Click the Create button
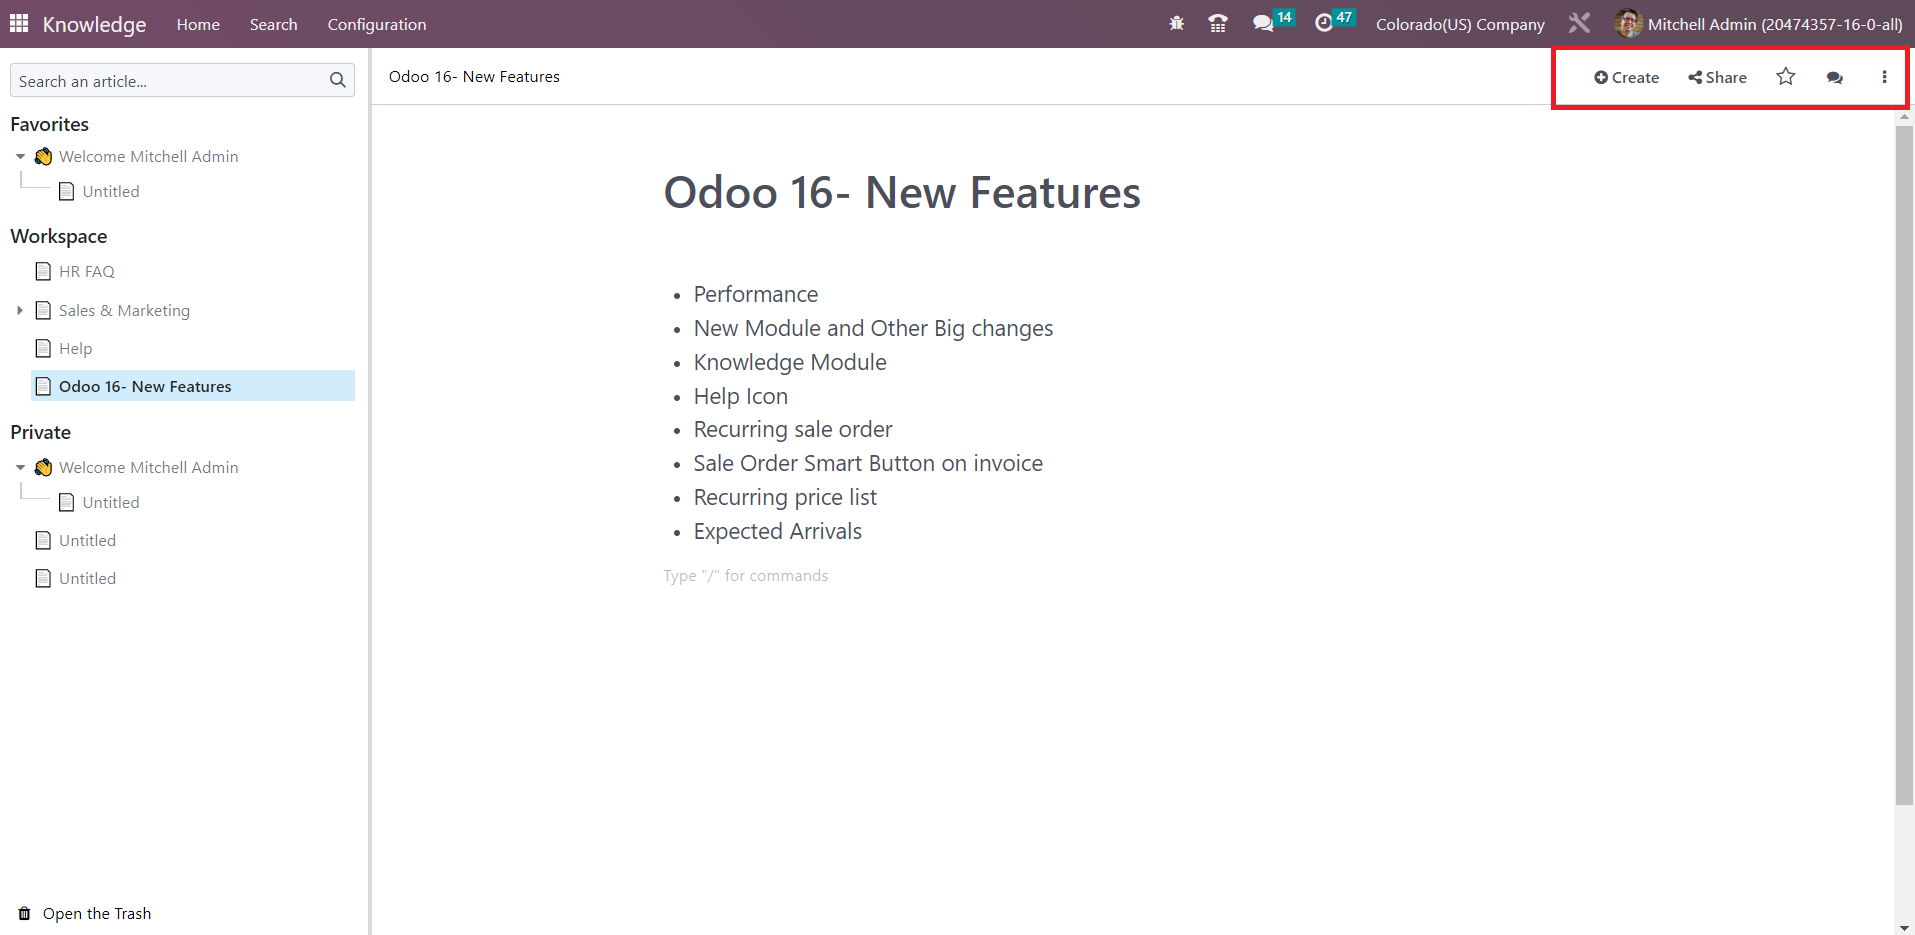Screen dimensions: 1915x935 [x=1627, y=77]
